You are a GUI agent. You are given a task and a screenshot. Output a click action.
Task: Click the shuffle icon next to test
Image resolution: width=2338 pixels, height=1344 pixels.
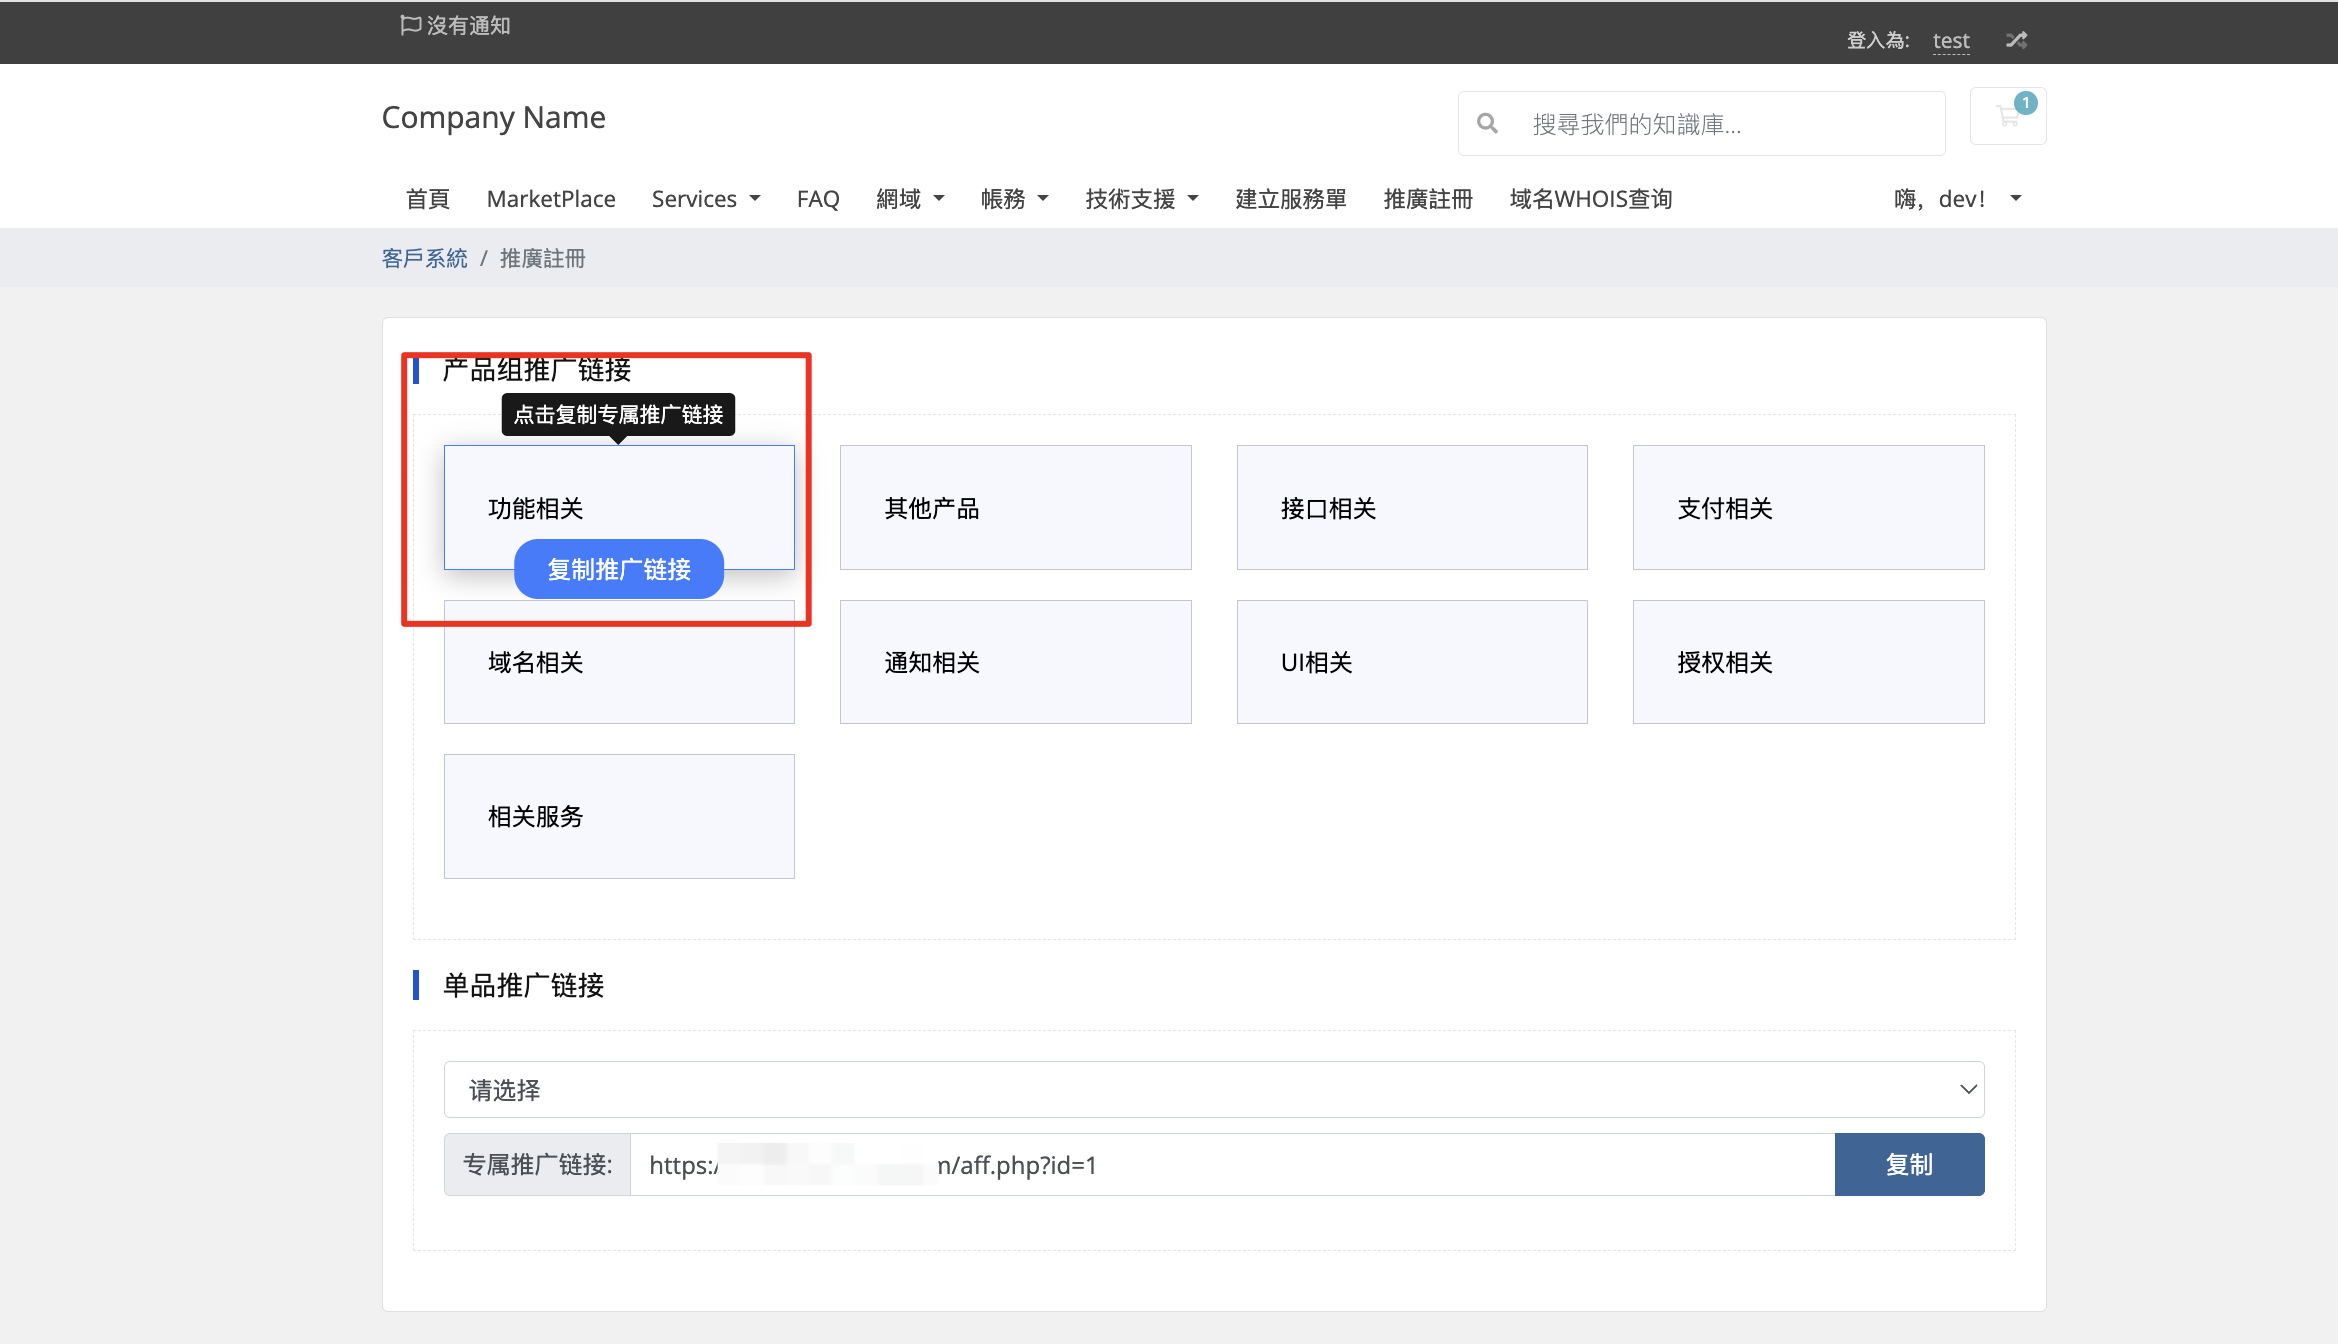point(2016,40)
